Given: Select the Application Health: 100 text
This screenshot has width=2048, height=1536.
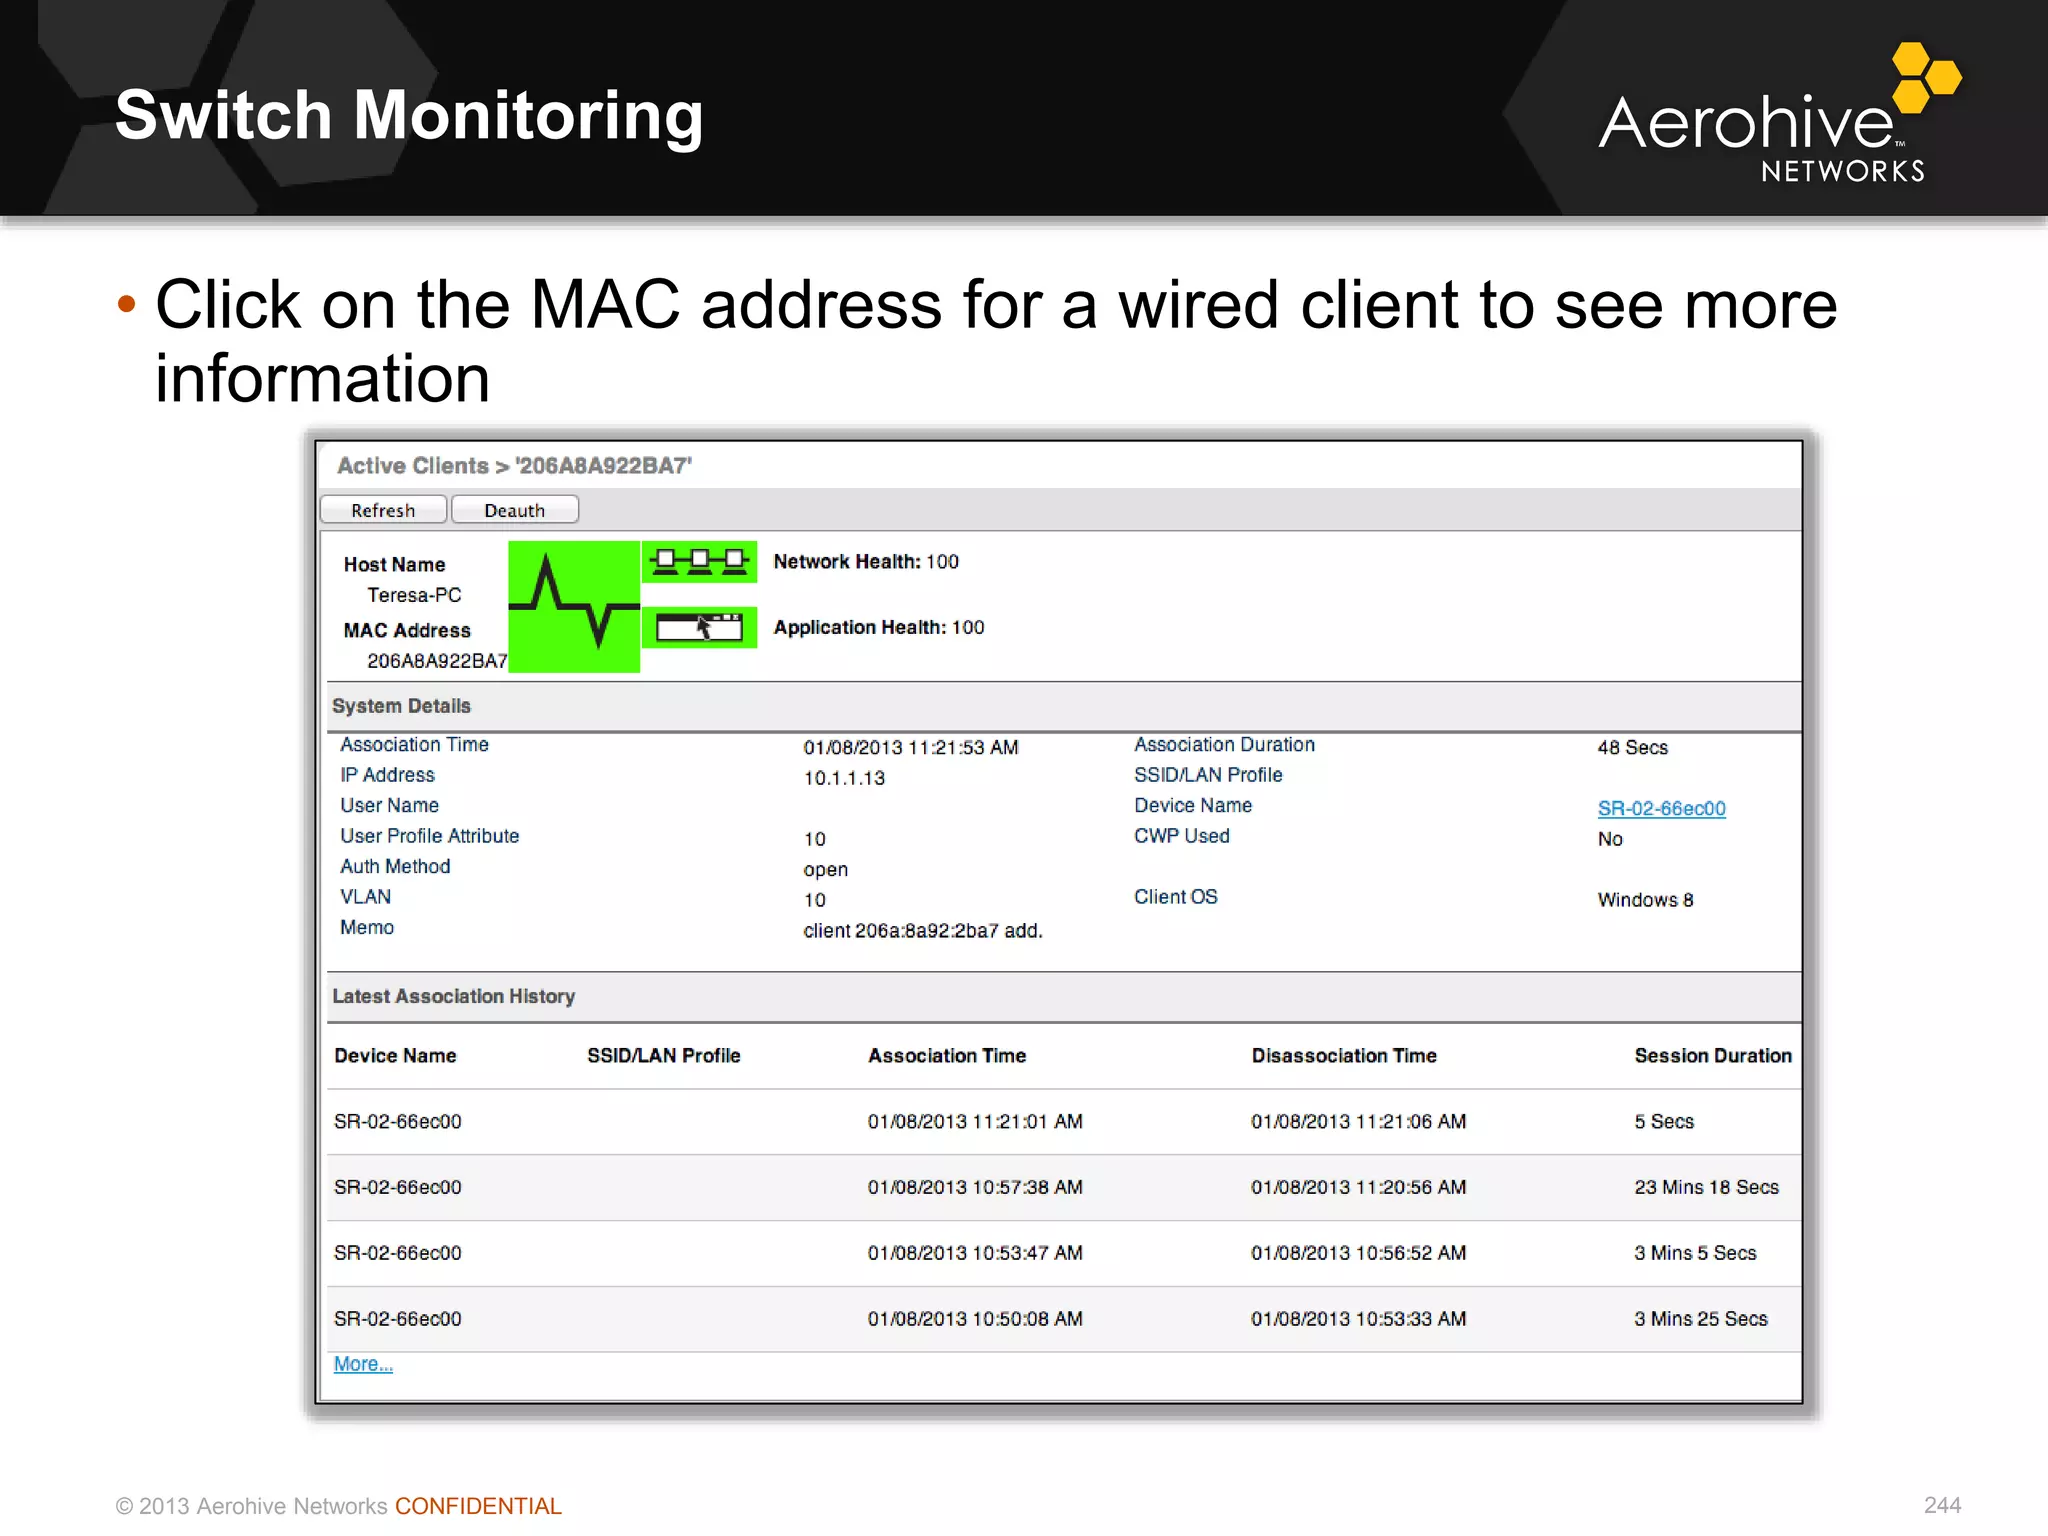Looking at the screenshot, I should 879,627.
